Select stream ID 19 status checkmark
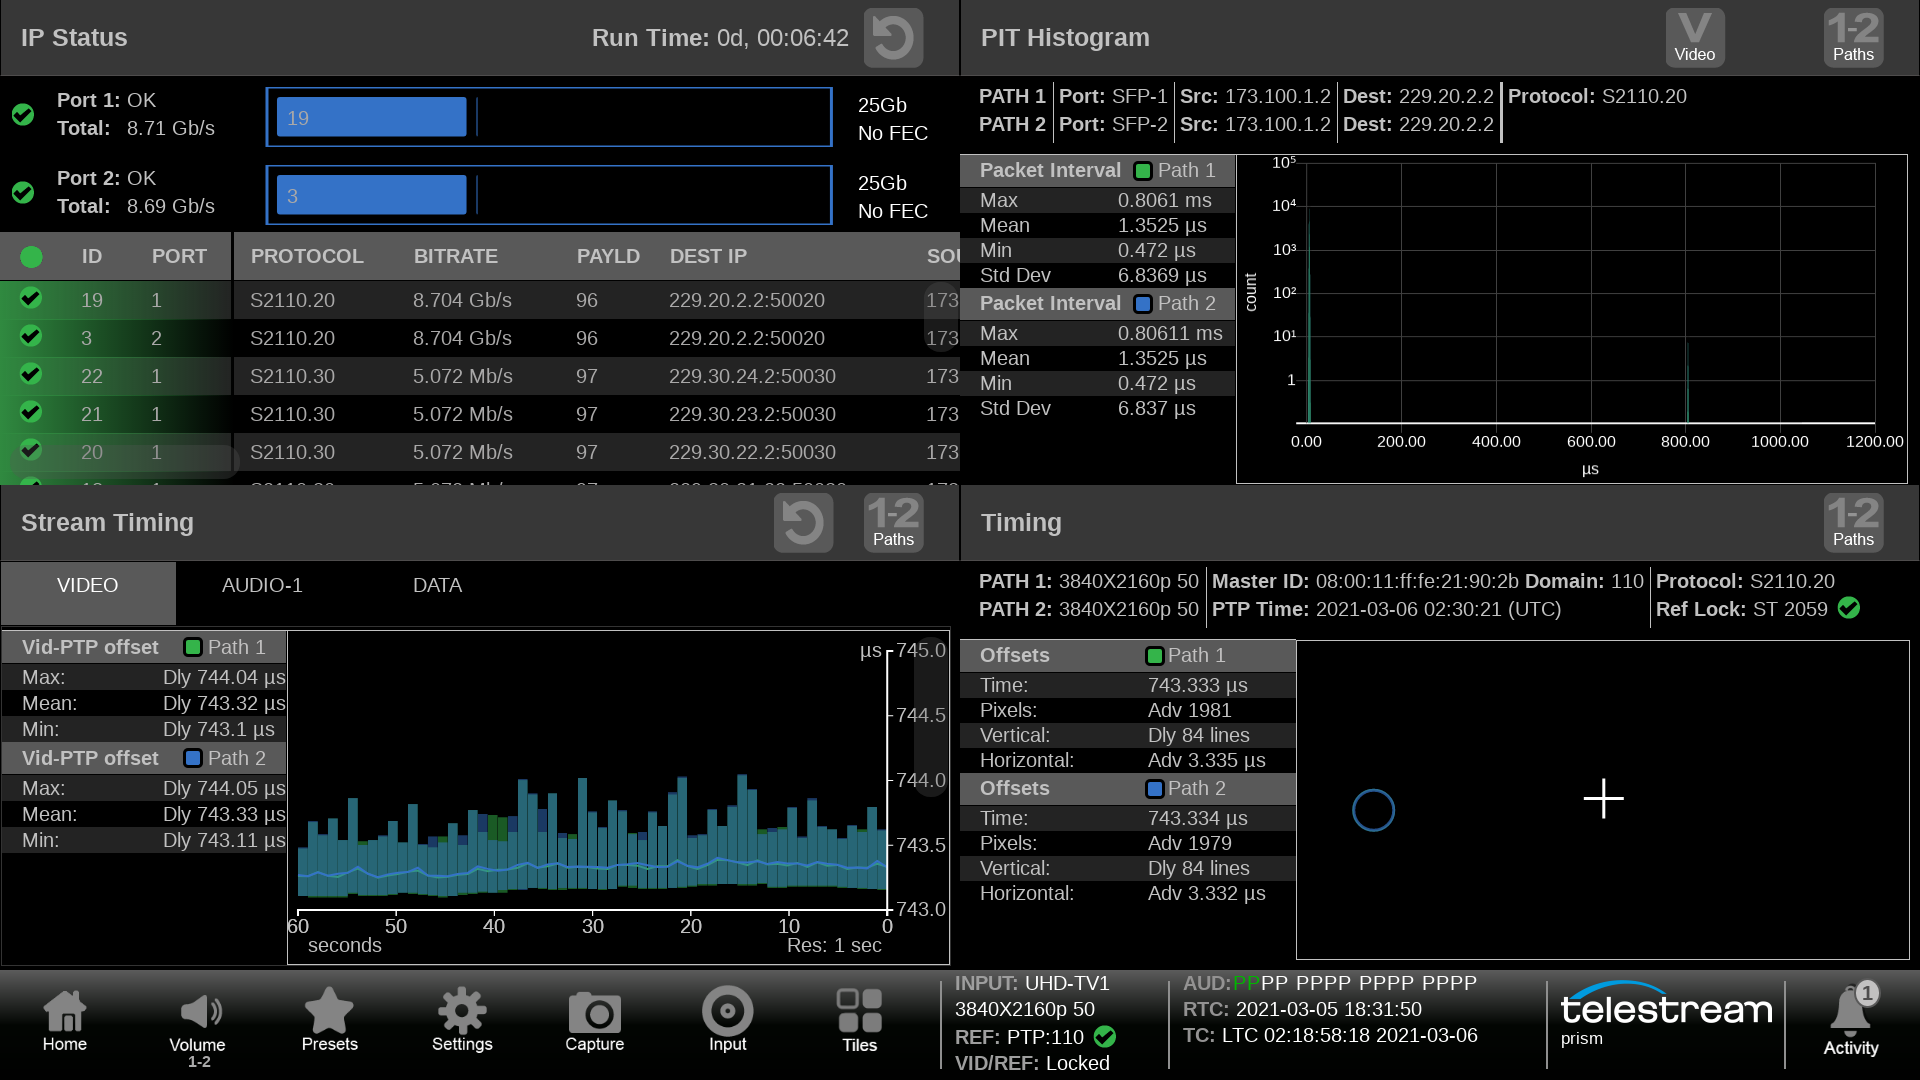 click(31, 298)
